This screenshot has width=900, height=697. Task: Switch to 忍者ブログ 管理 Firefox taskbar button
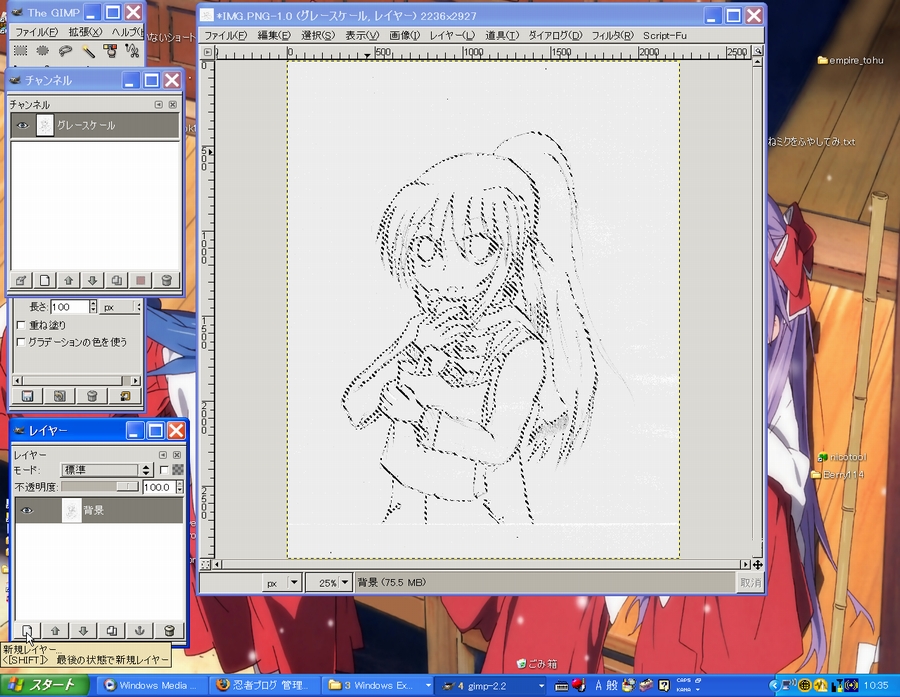263,686
